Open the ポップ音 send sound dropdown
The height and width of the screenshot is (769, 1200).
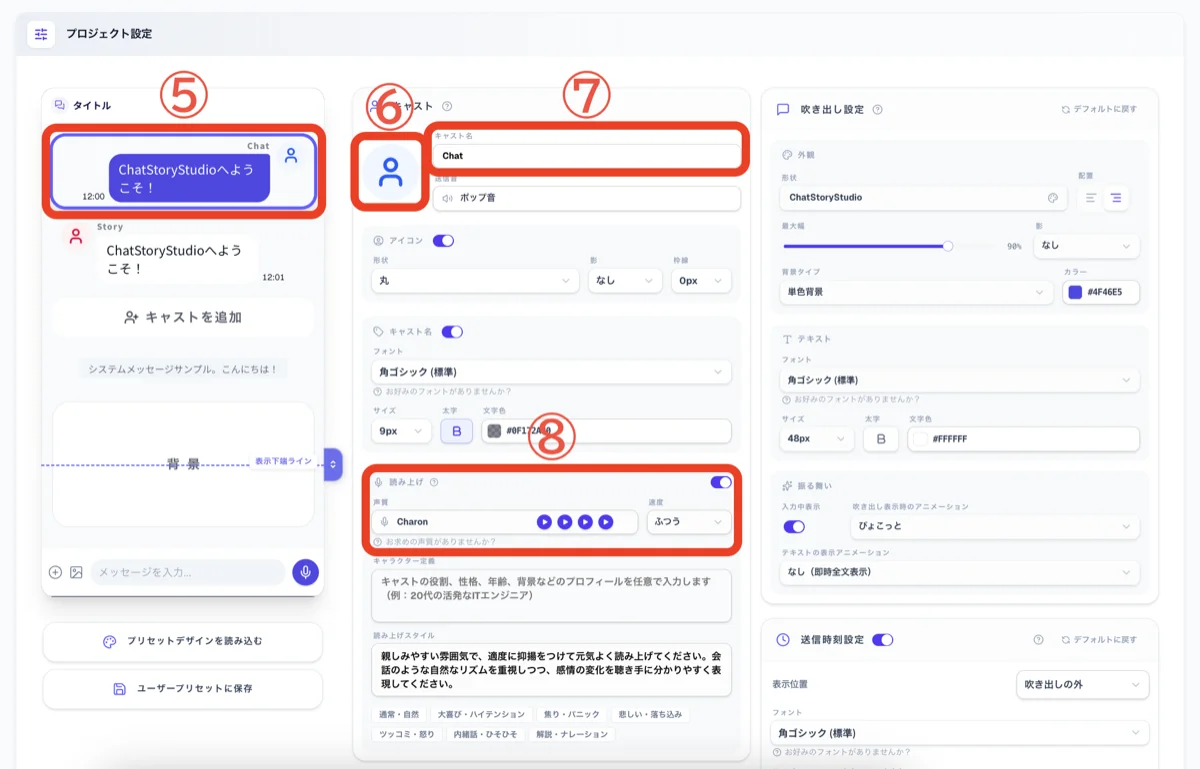[587, 198]
